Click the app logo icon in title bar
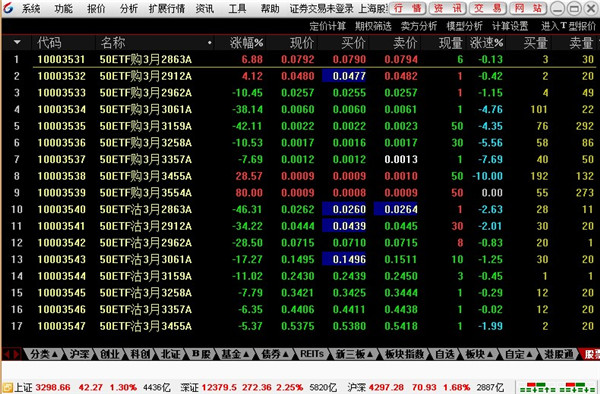This screenshot has height=394, width=600. point(8,8)
